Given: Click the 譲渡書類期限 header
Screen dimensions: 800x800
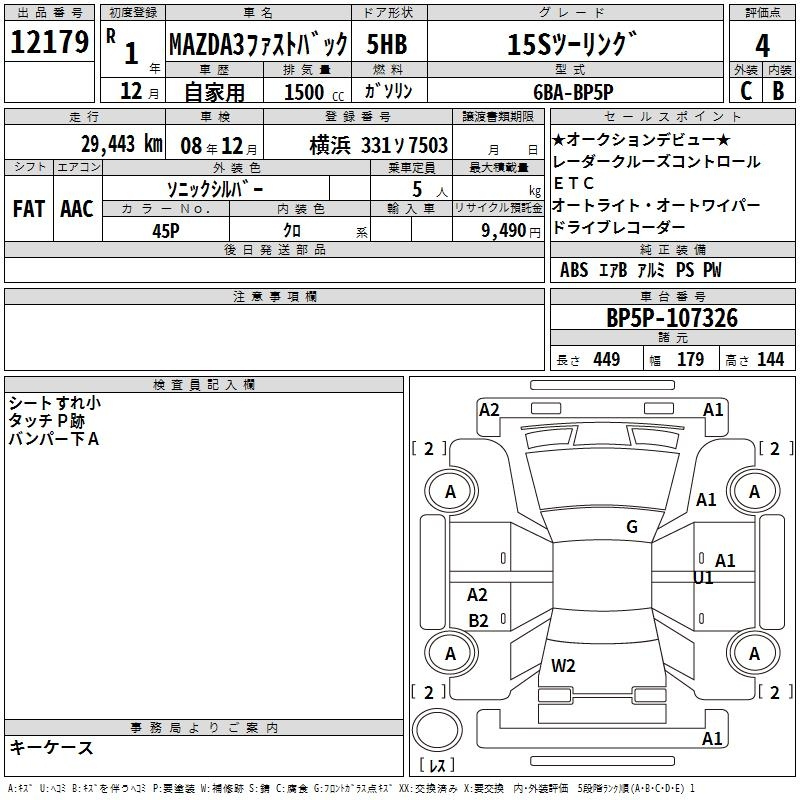Looking at the screenshot, I should [498, 116].
